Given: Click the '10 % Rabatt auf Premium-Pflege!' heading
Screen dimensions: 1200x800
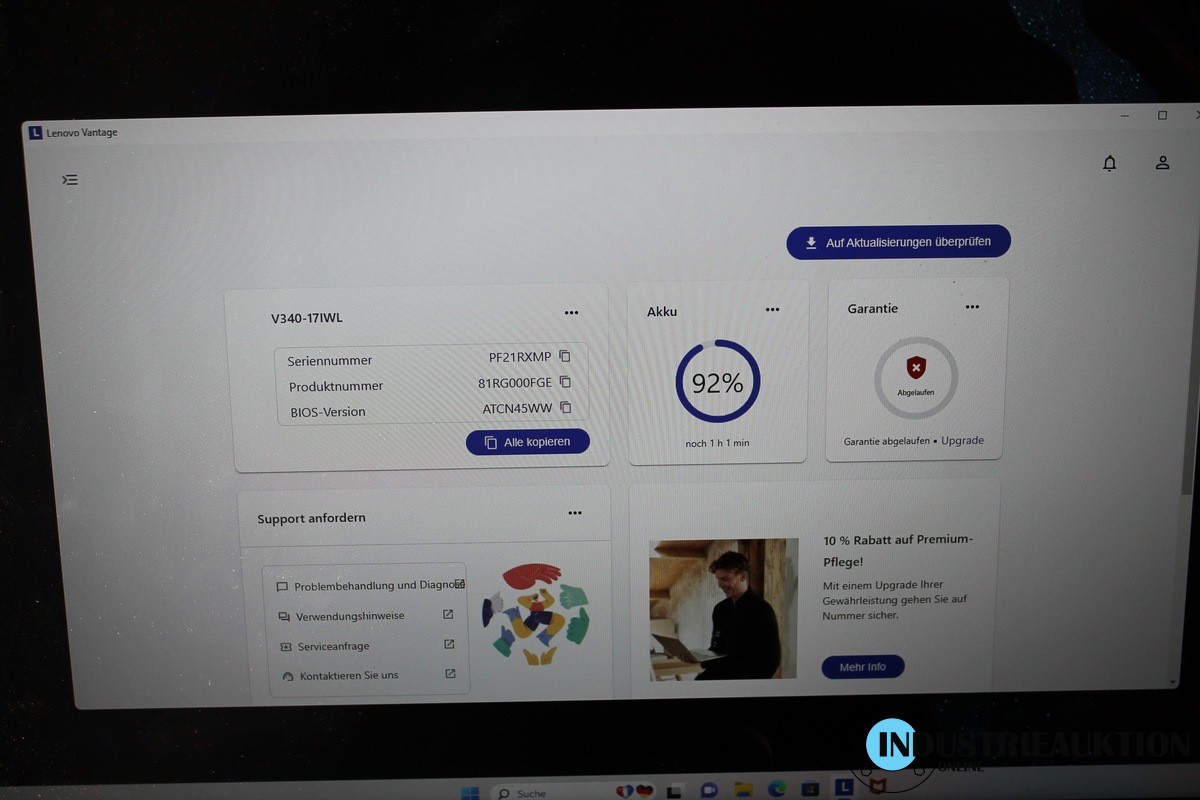Looking at the screenshot, I should click(x=898, y=550).
